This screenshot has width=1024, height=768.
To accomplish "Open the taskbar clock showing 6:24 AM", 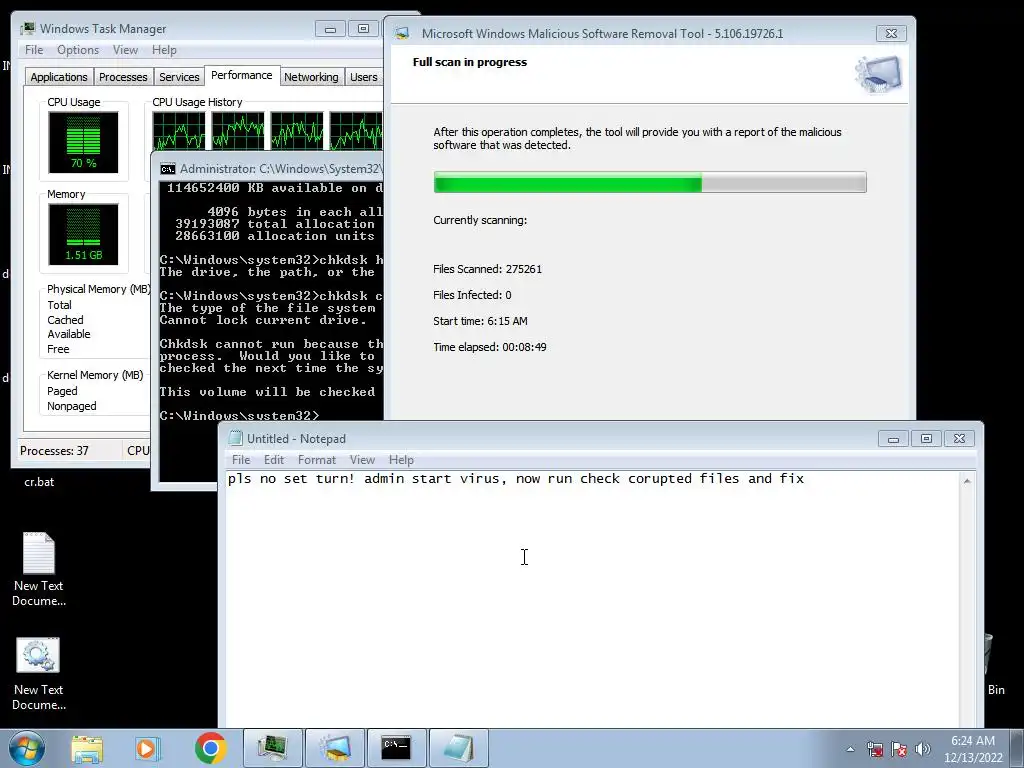I will [973, 749].
